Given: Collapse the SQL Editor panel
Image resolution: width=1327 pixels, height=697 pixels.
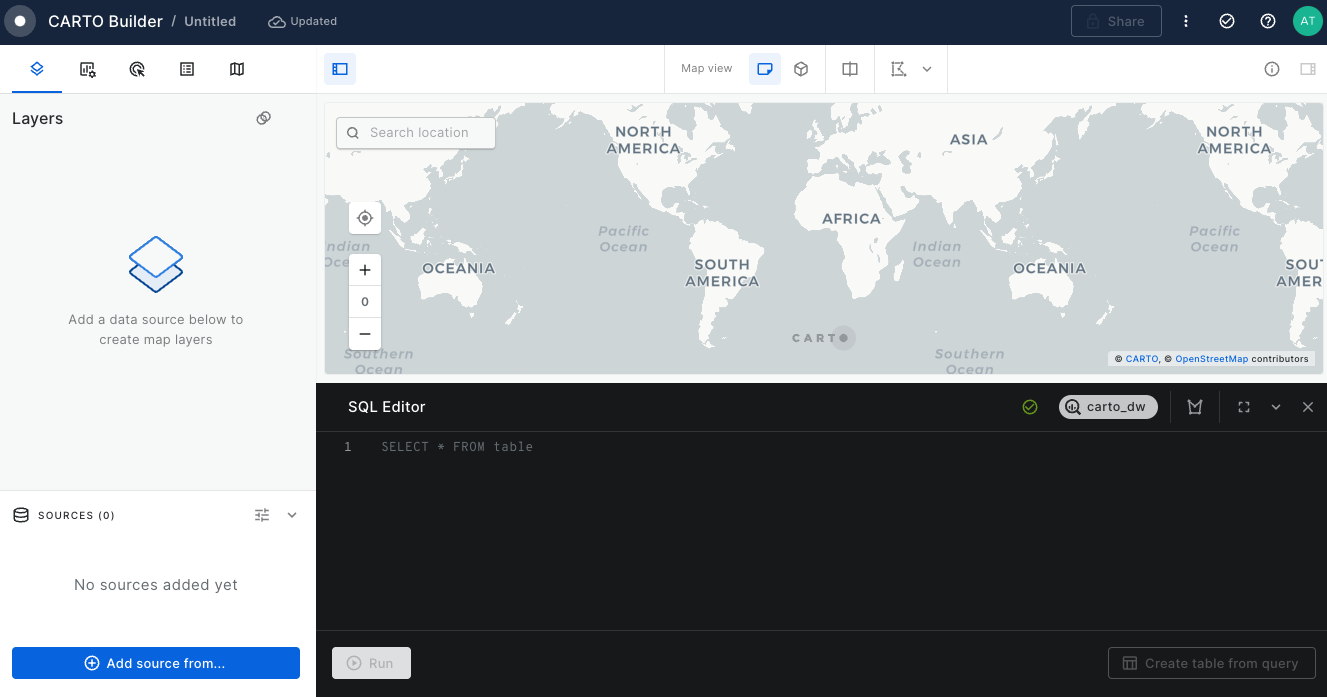Looking at the screenshot, I should [1276, 407].
